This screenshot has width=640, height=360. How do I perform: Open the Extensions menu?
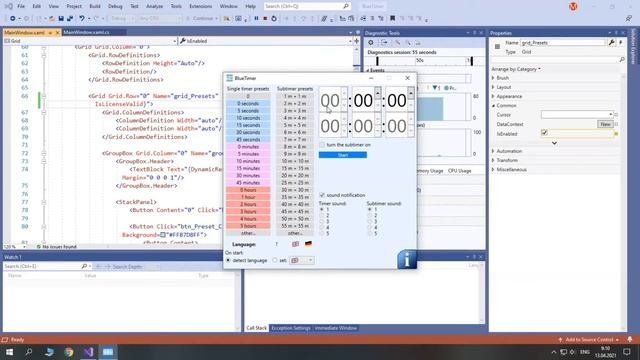pos(200,7)
